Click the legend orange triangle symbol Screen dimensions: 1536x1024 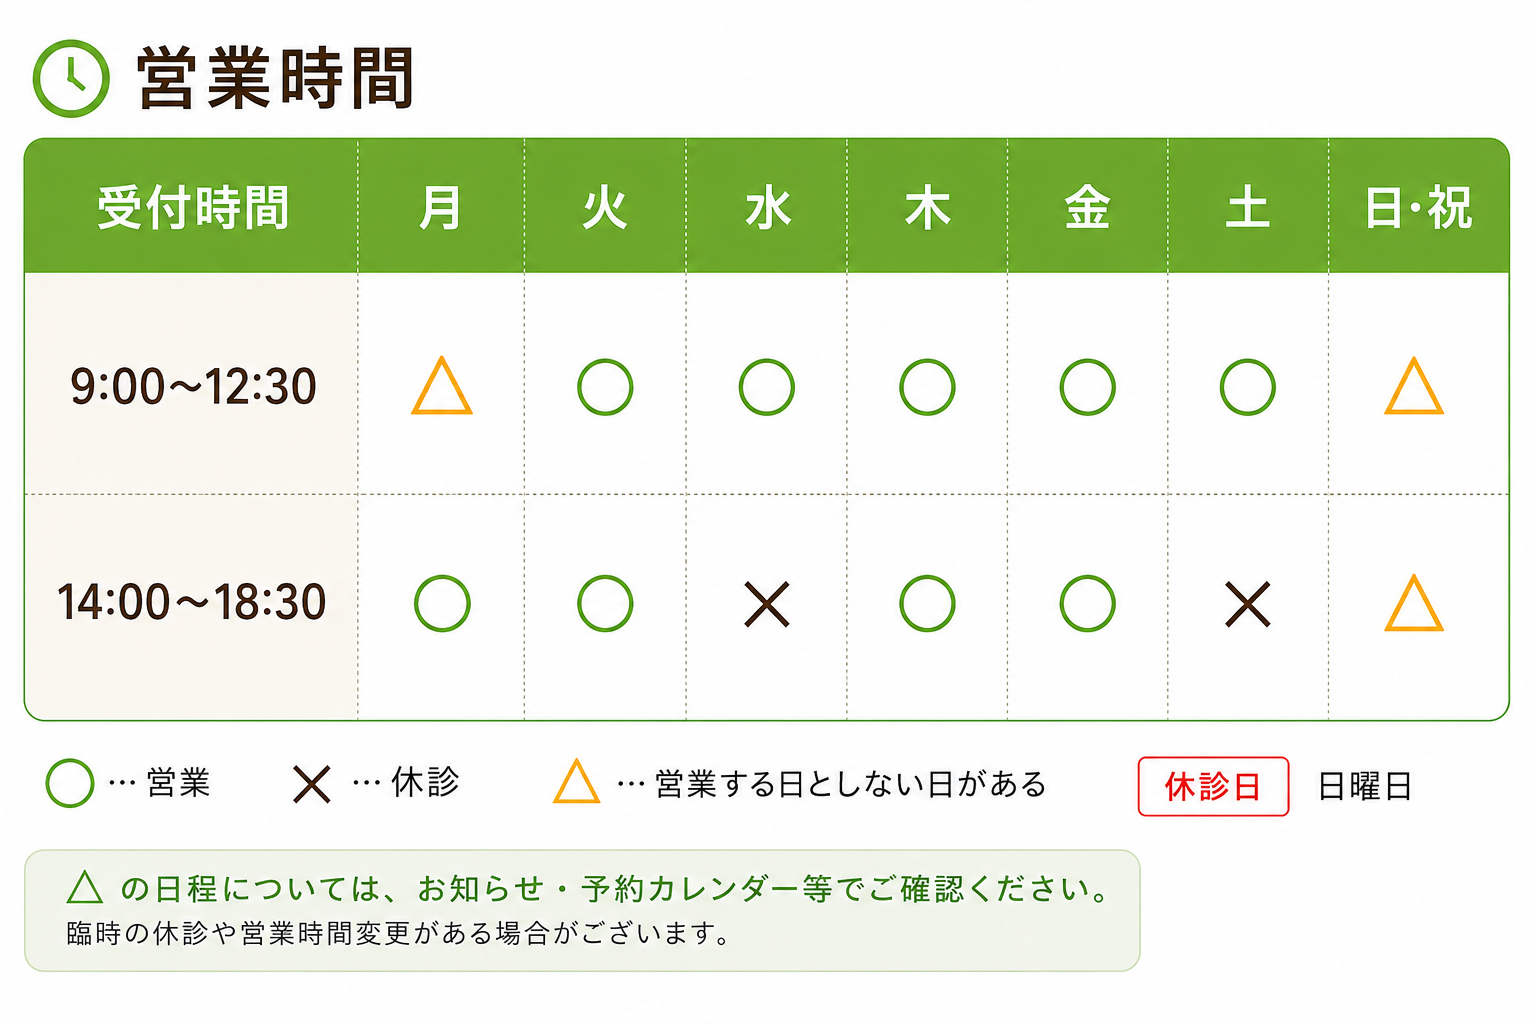577,782
